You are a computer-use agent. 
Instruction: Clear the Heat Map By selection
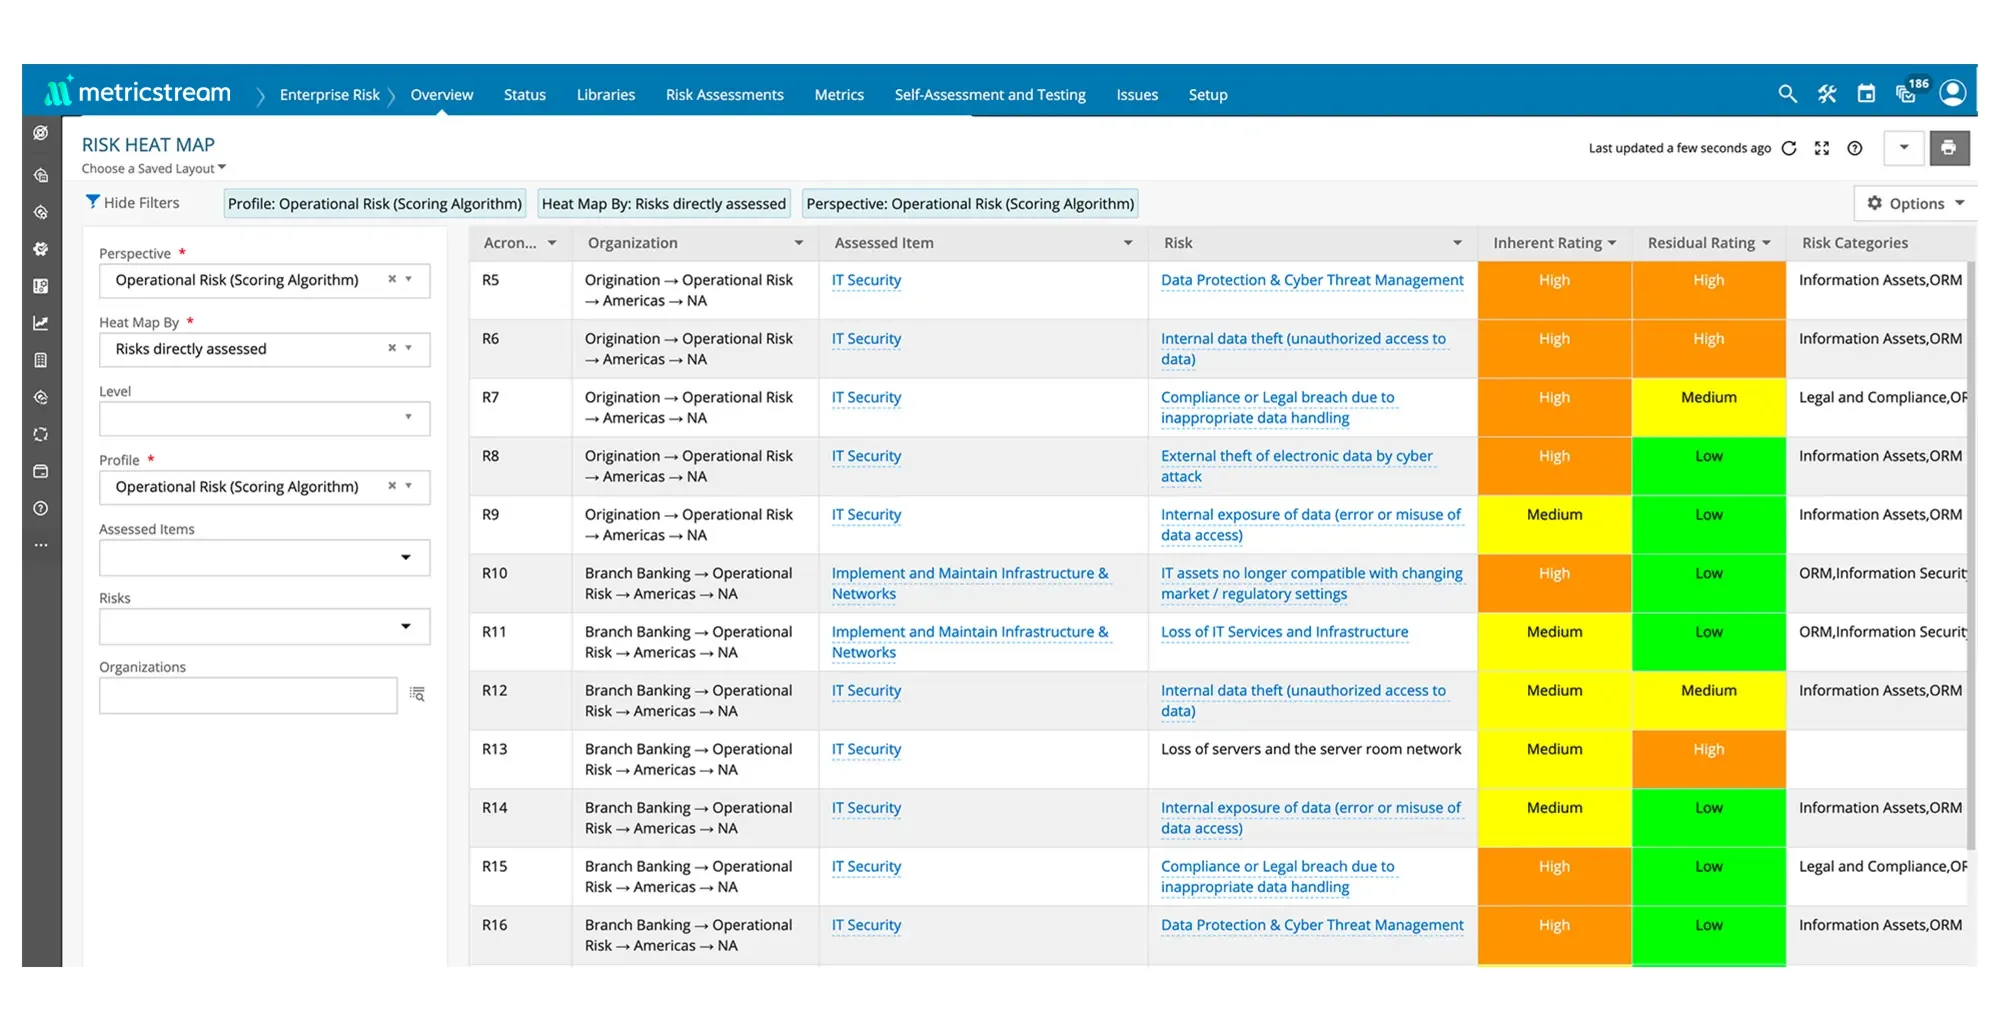[392, 348]
